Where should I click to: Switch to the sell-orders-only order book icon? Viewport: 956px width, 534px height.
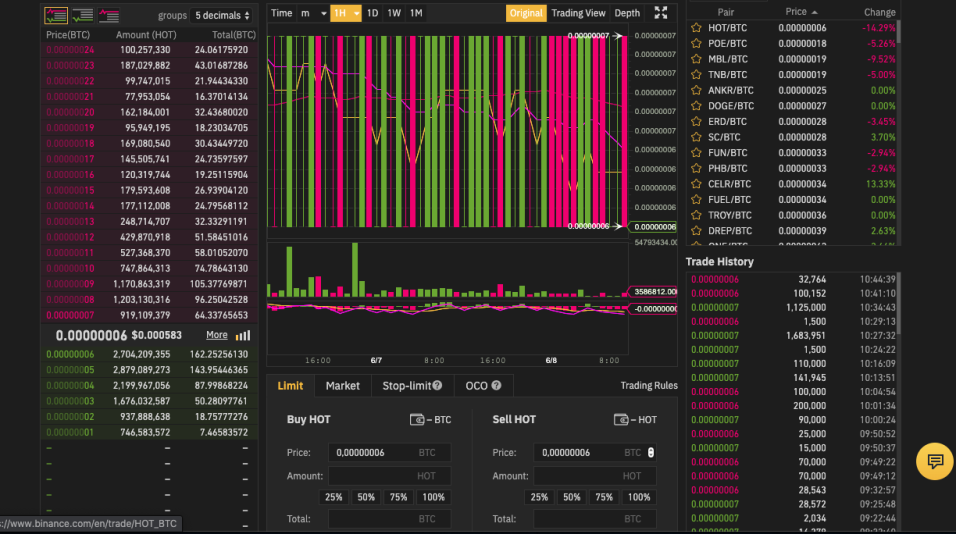(x=108, y=15)
